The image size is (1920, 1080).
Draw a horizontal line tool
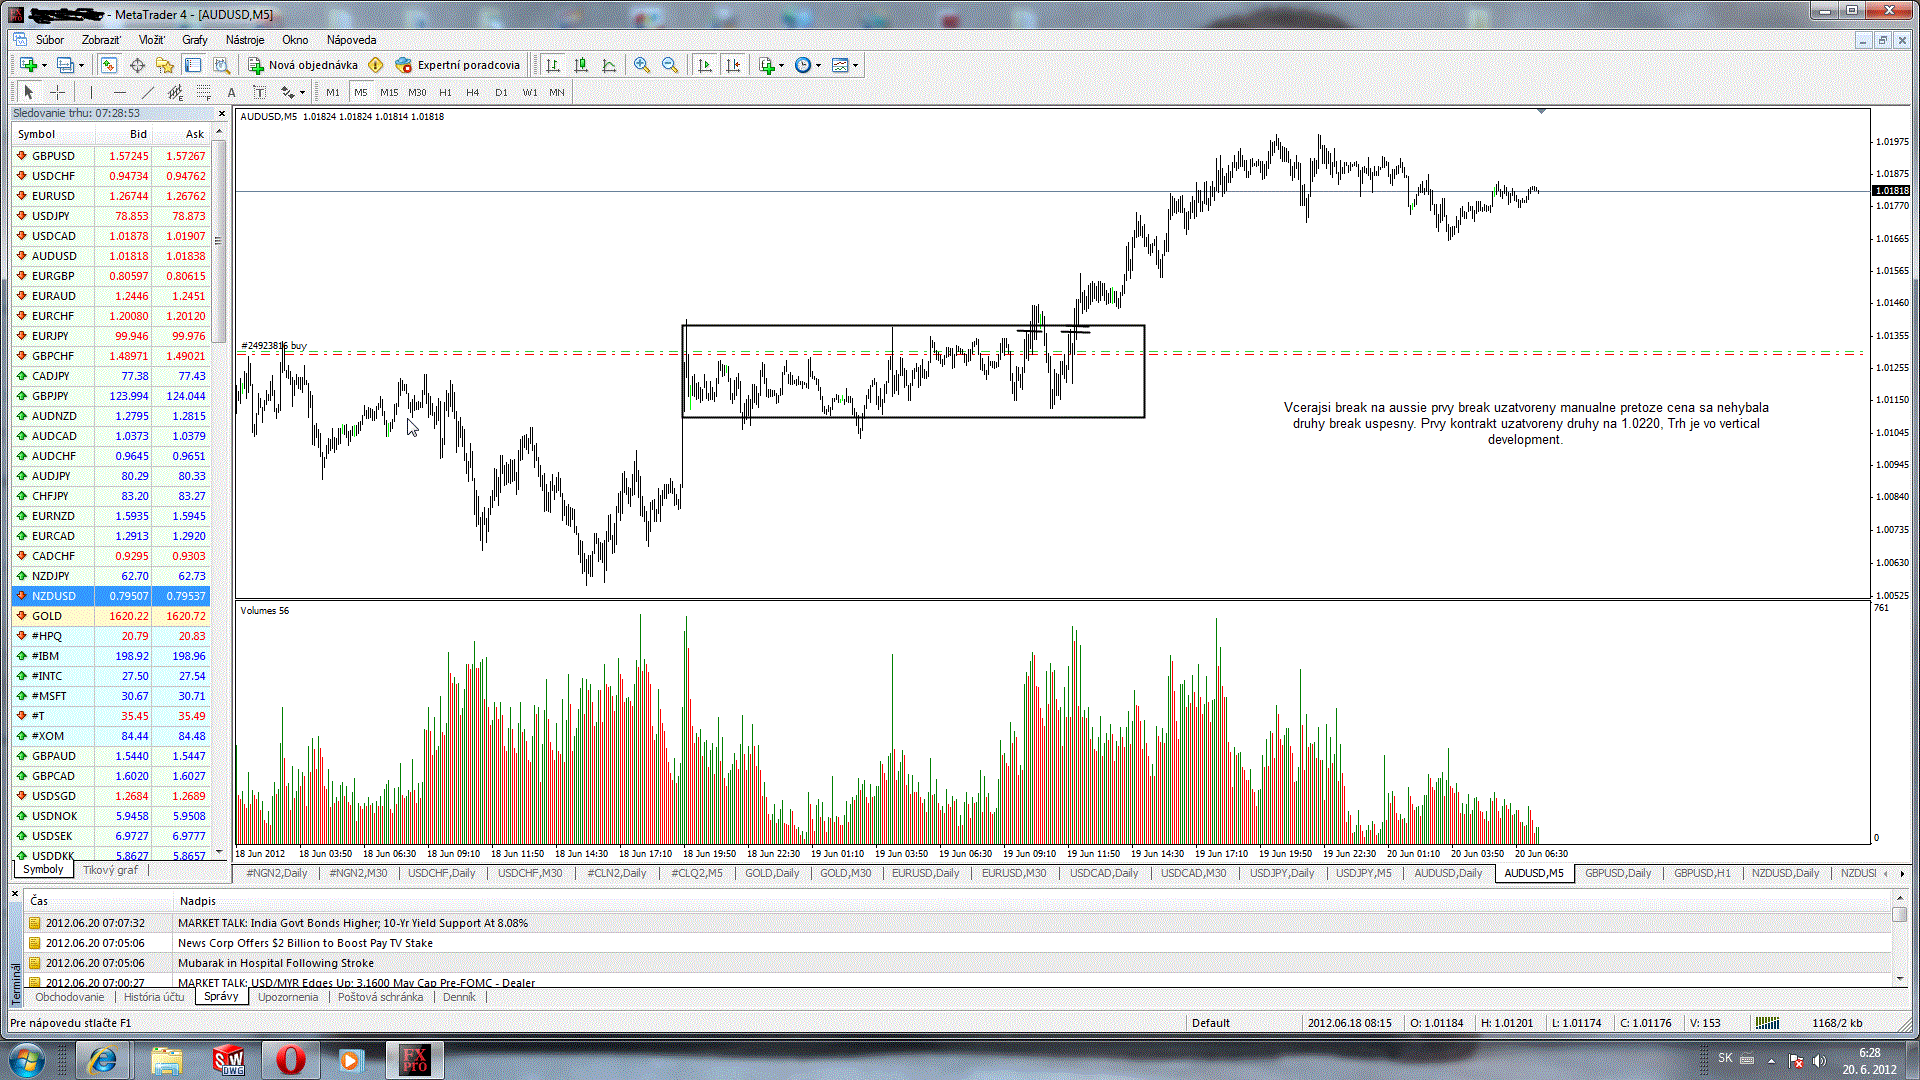tap(119, 92)
